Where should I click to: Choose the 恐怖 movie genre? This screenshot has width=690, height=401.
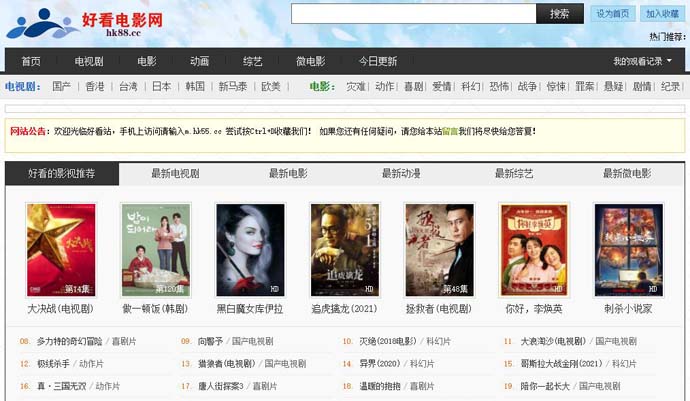(x=499, y=86)
